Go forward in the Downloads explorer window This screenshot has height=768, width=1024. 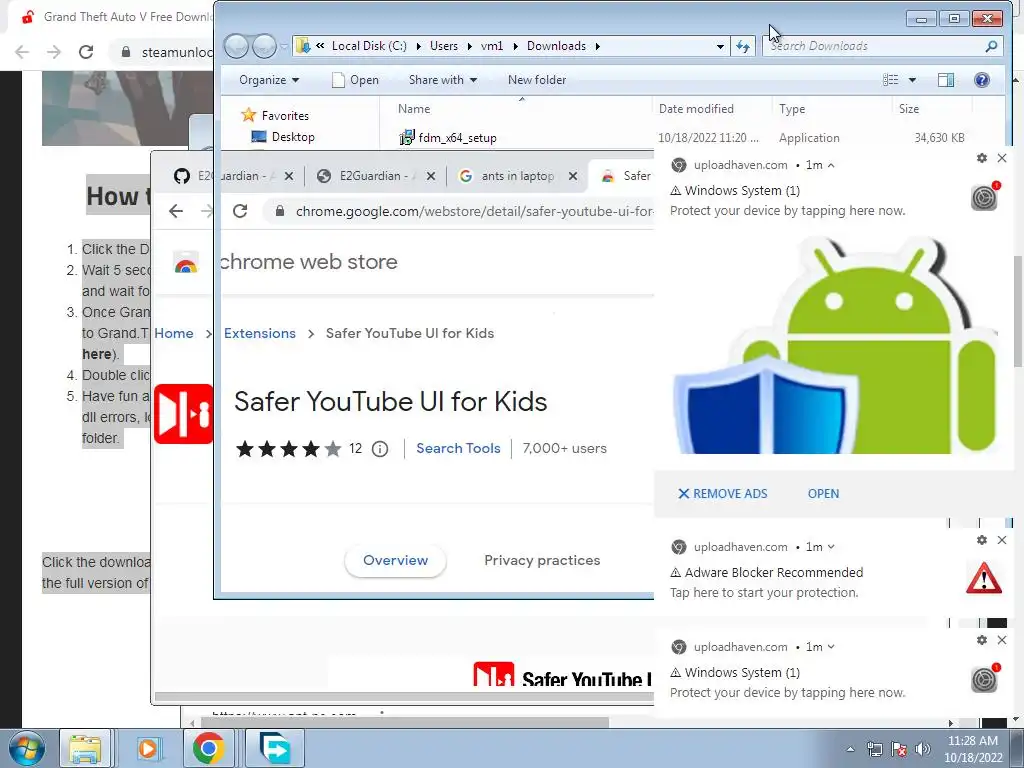pyautogui.click(x=264, y=46)
